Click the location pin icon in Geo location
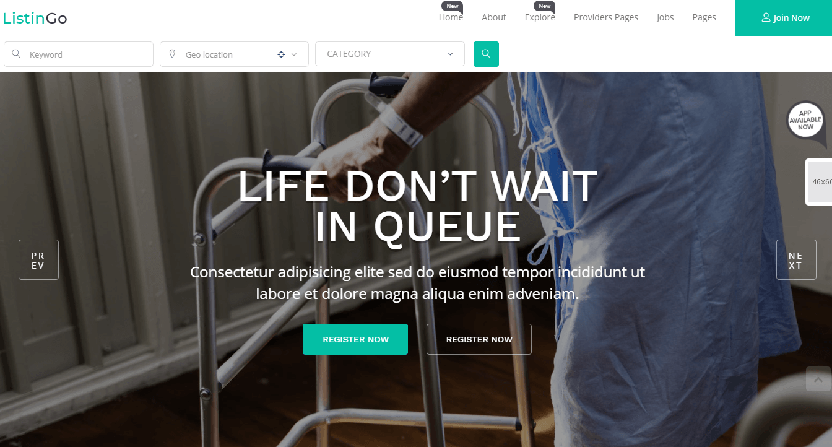 [172, 54]
